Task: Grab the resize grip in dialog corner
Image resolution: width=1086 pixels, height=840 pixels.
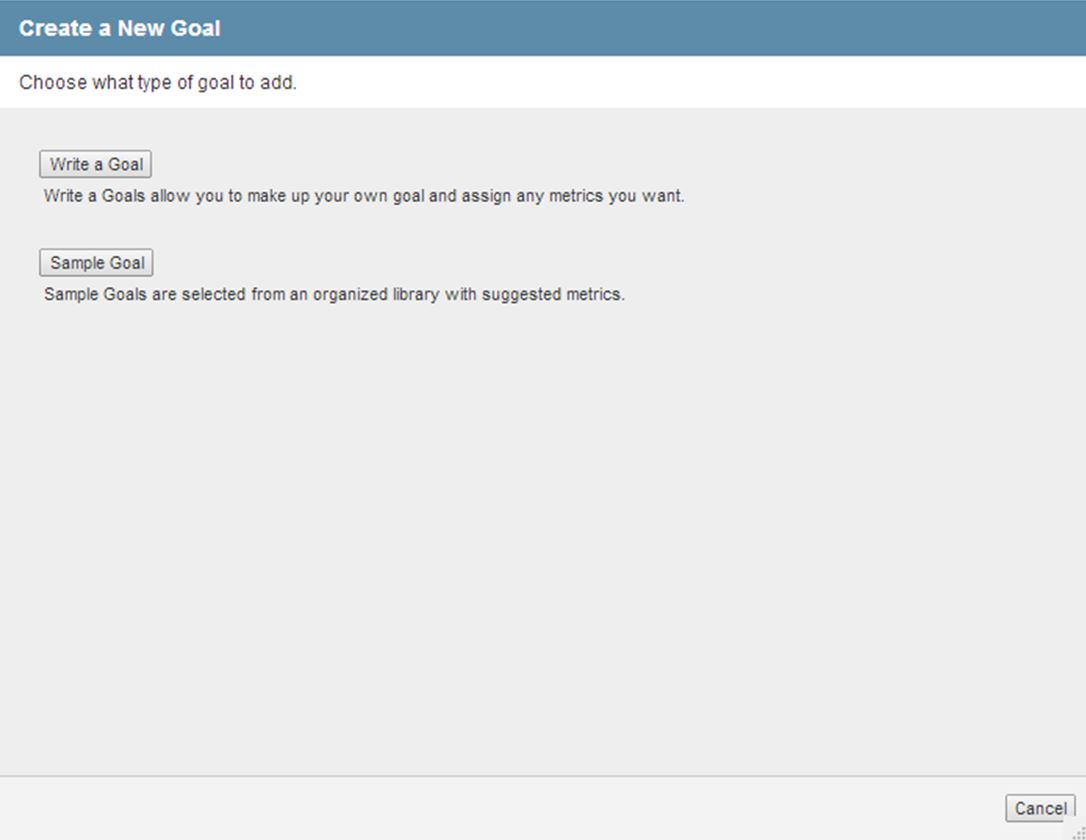Action: 1077,832
